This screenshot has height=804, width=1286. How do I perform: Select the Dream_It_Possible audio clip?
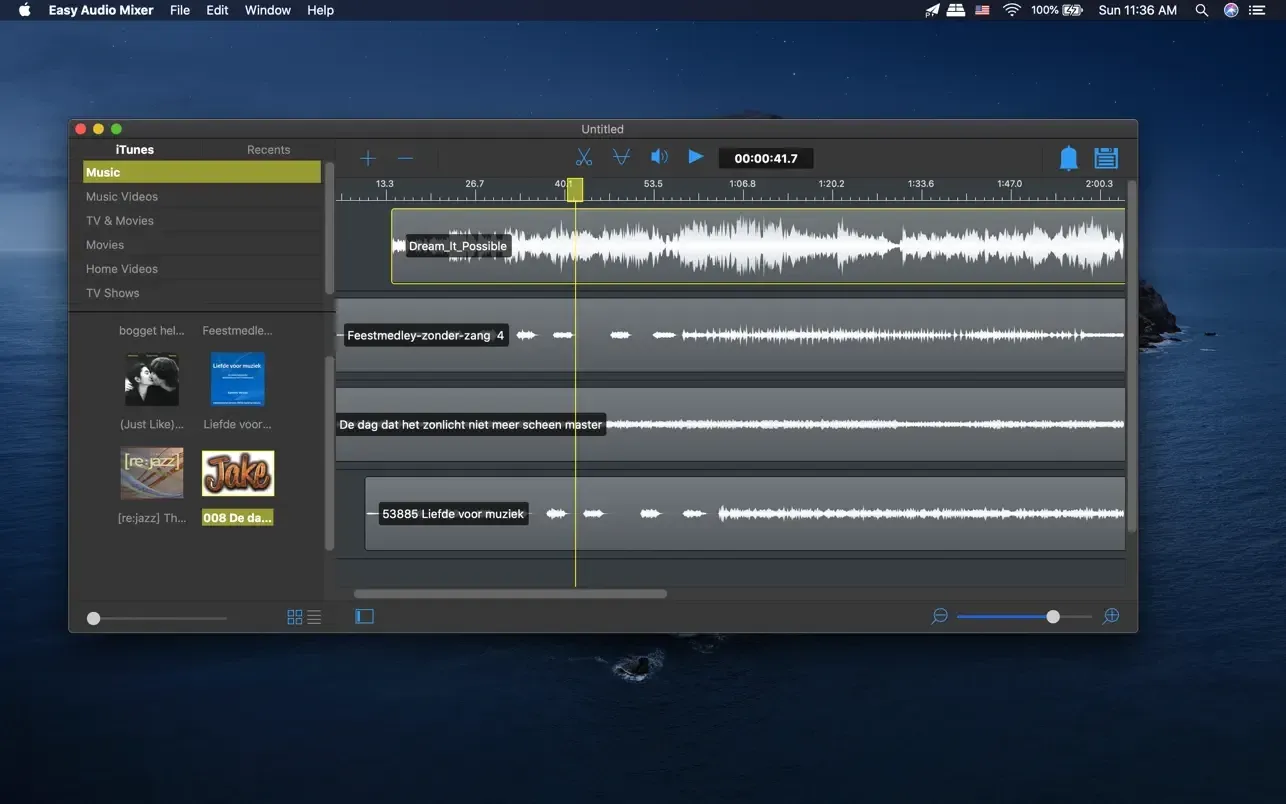456,245
